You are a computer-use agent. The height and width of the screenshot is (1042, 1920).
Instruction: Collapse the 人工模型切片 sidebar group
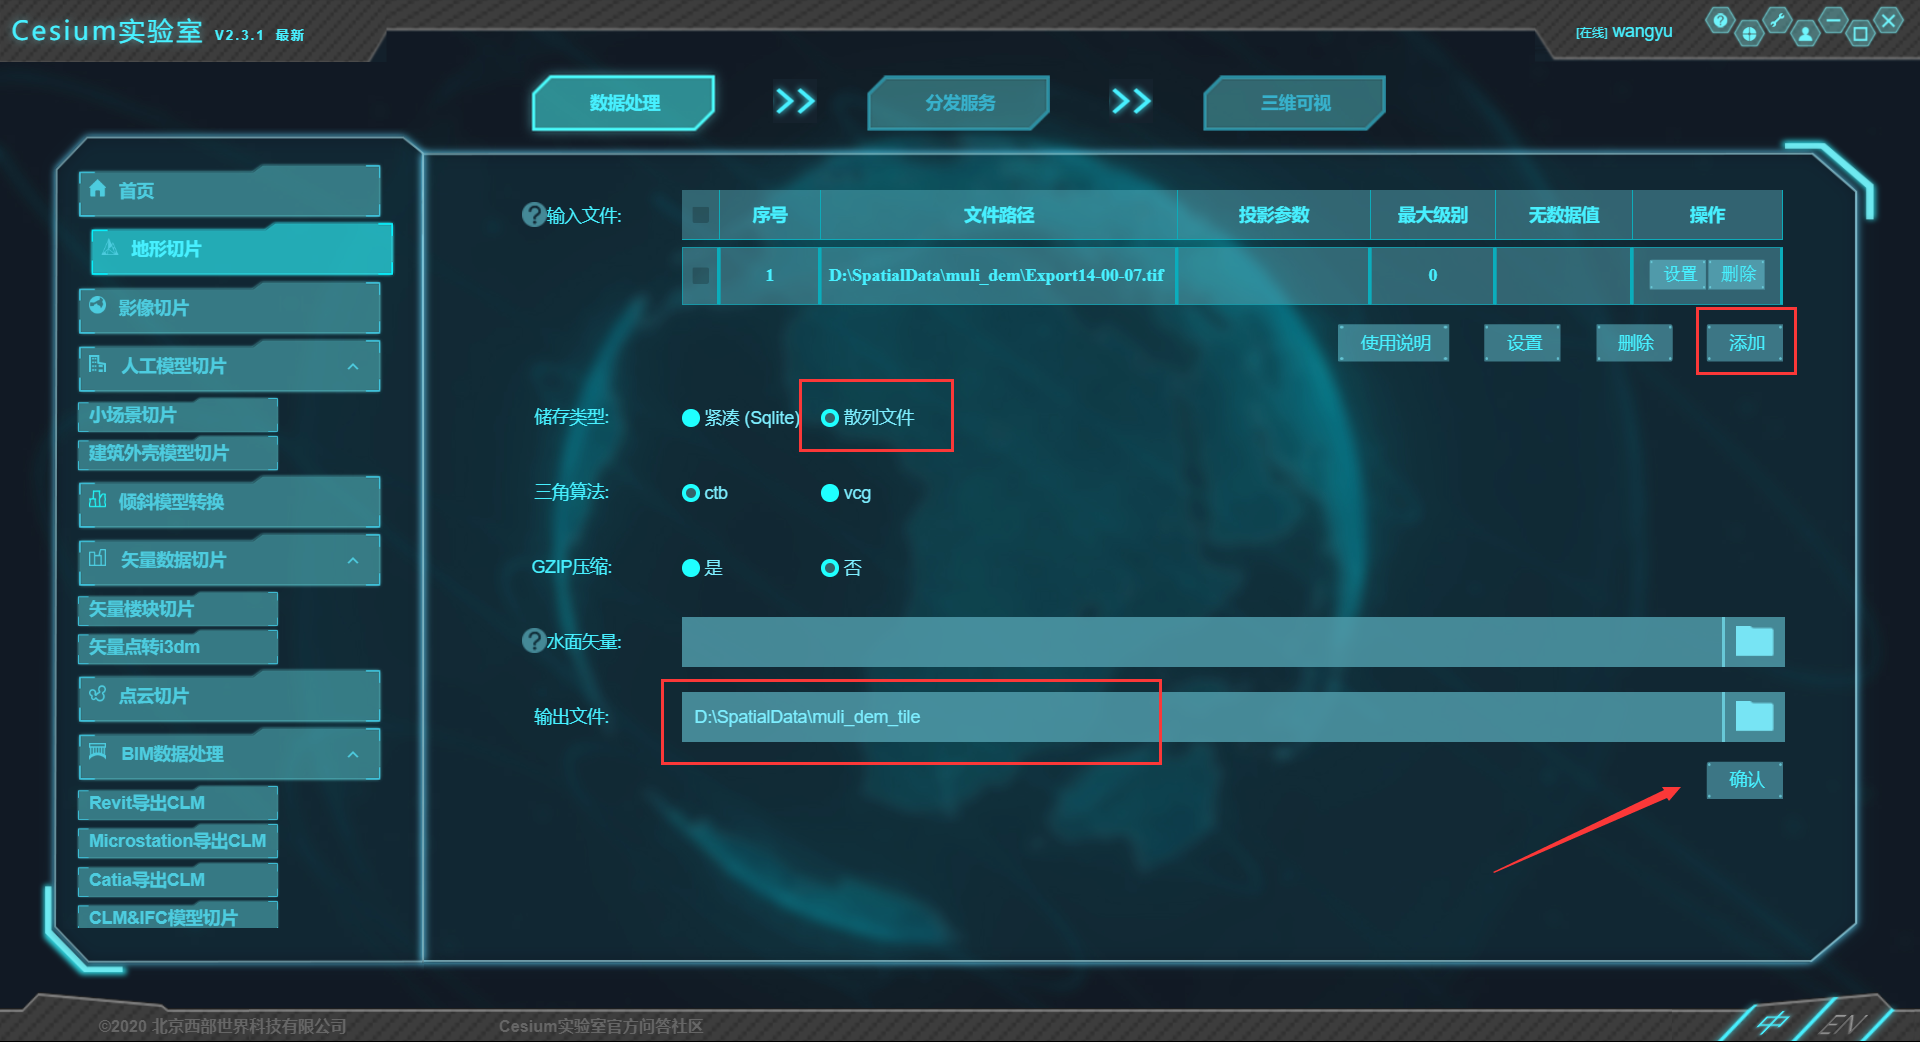point(353,366)
